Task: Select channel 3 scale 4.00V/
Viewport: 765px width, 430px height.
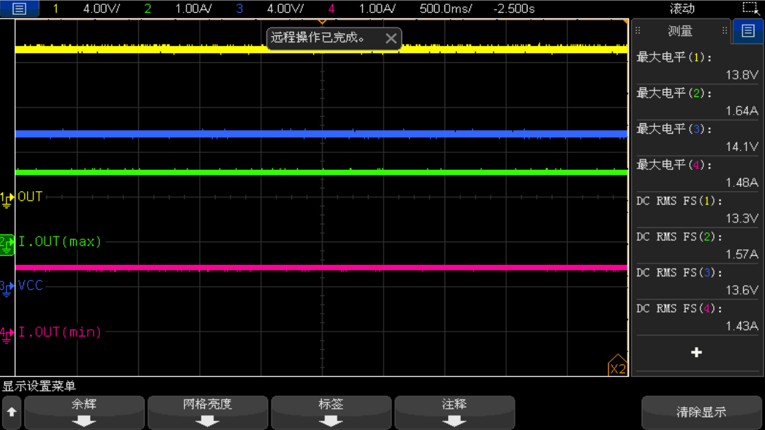Action: [285, 9]
